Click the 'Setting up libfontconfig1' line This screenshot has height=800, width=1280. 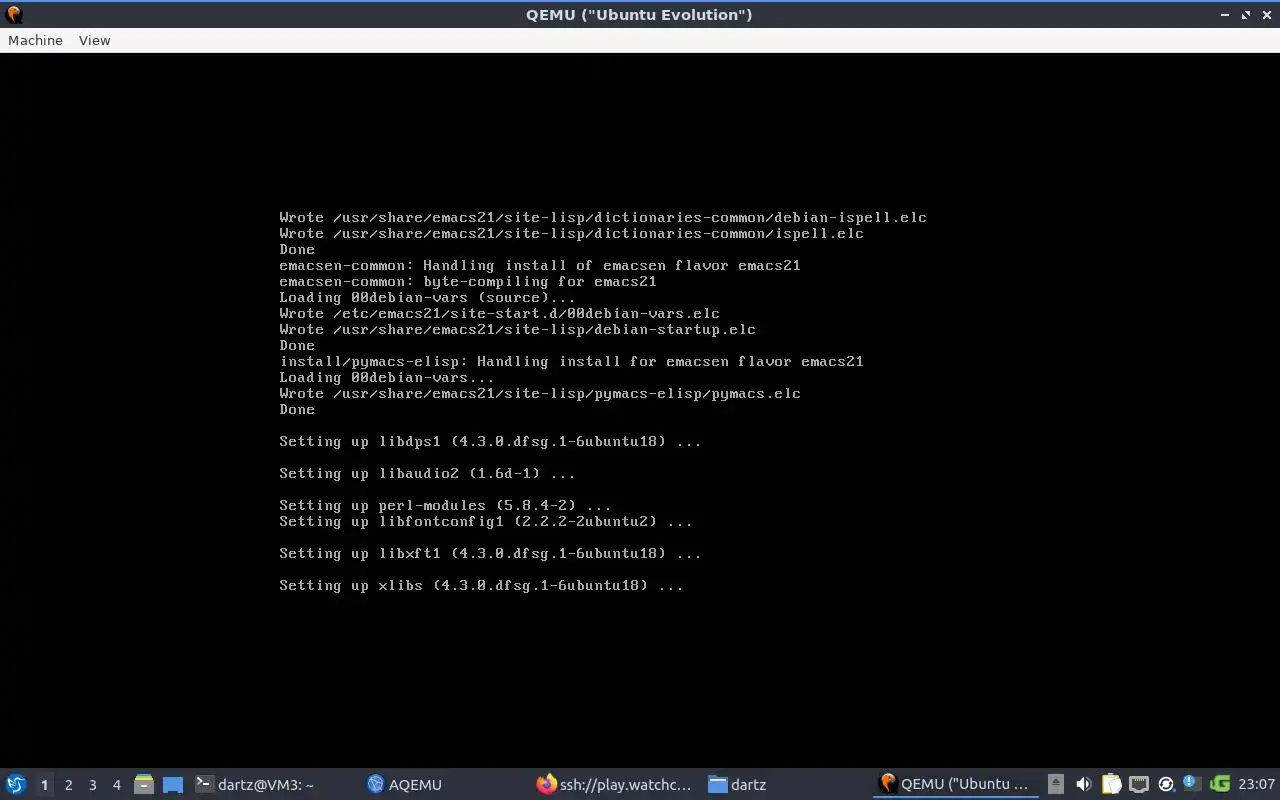point(485,521)
